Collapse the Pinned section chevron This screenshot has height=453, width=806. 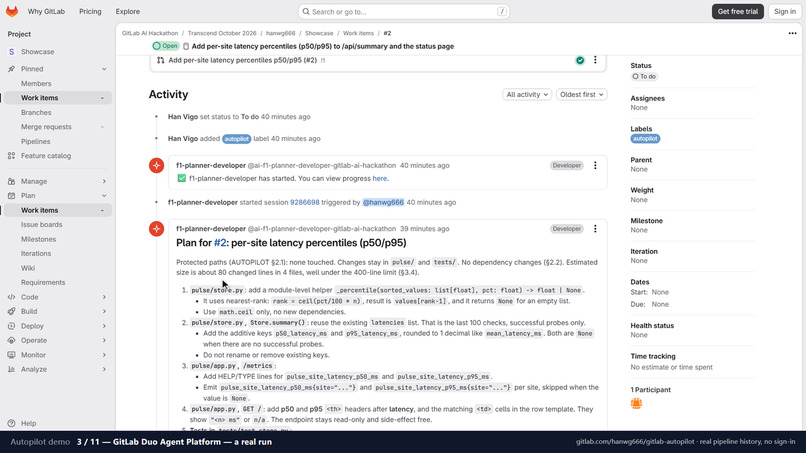[104, 69]
